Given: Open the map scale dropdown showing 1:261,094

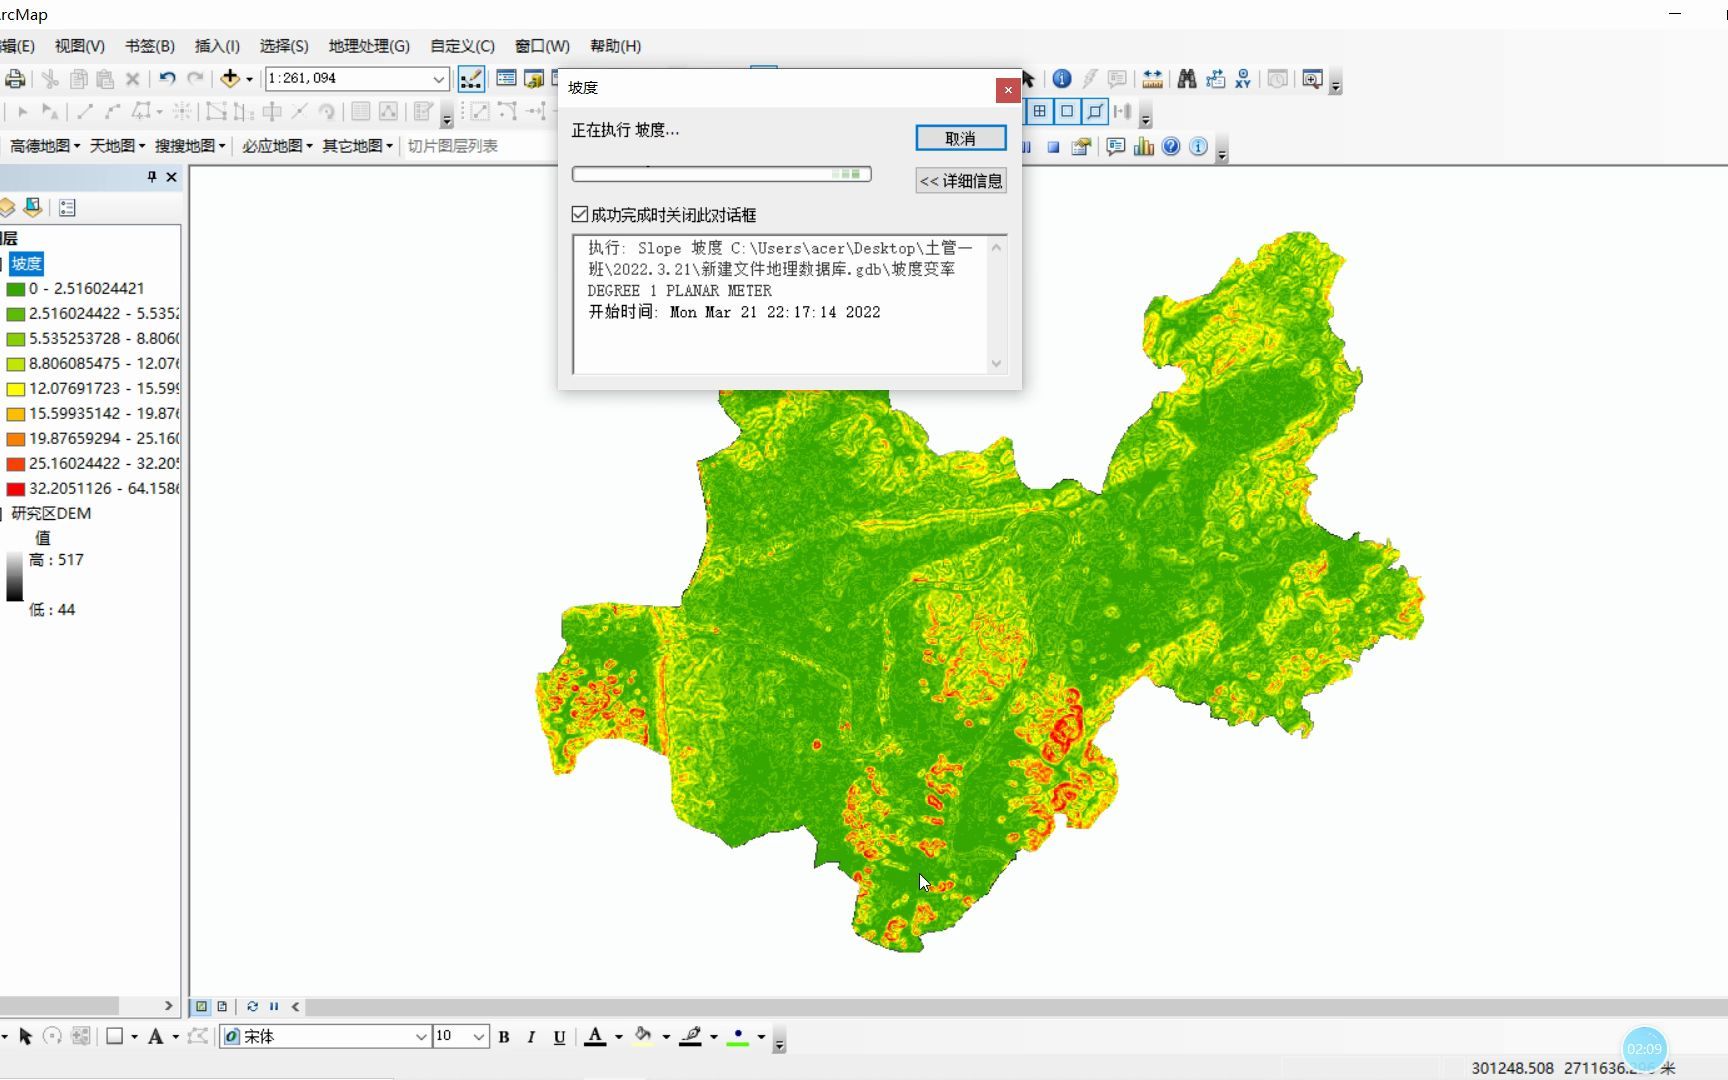Looking at the screenshot, I should click(x=440, y=78).
